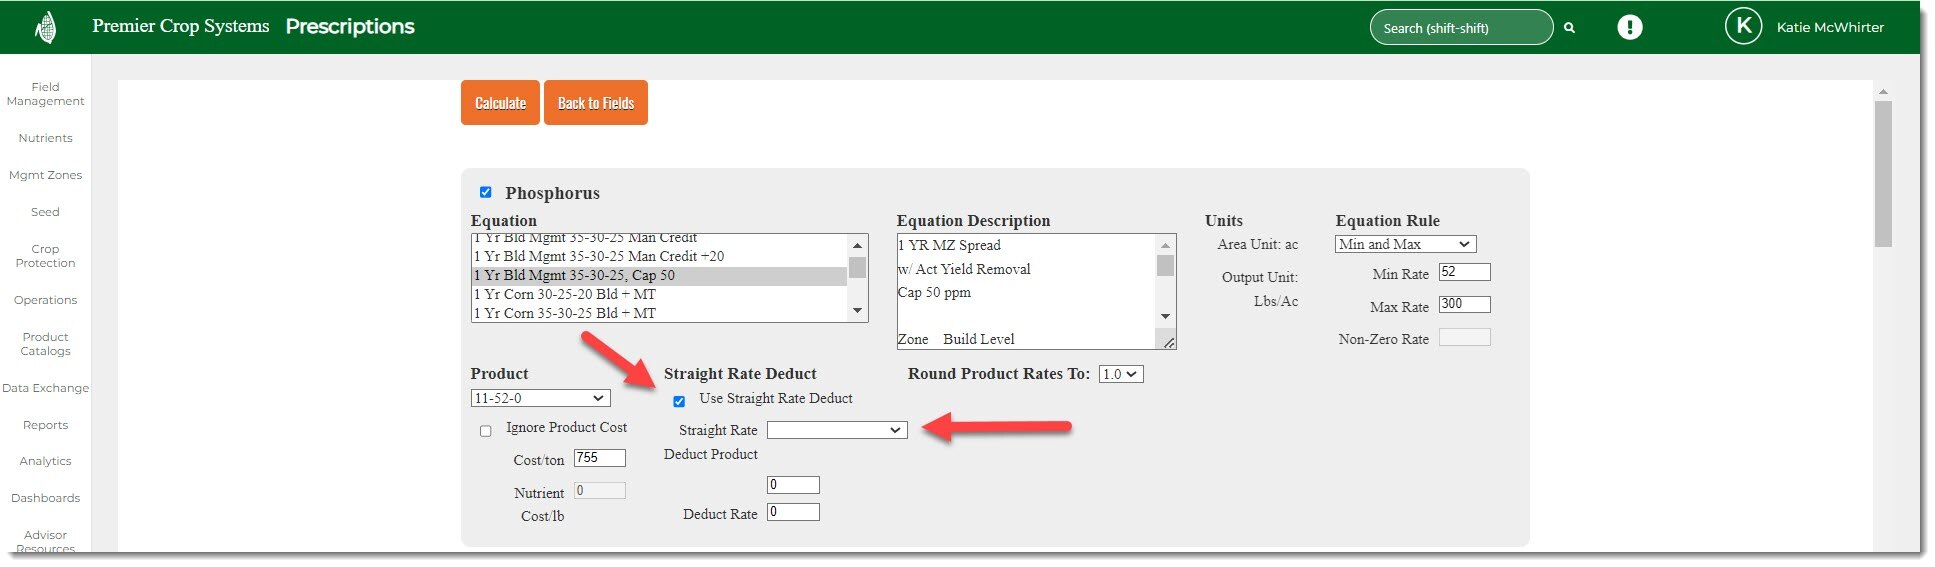Open Field Management in sidebar
1935x567 pixels.
[x=45, y=94]
